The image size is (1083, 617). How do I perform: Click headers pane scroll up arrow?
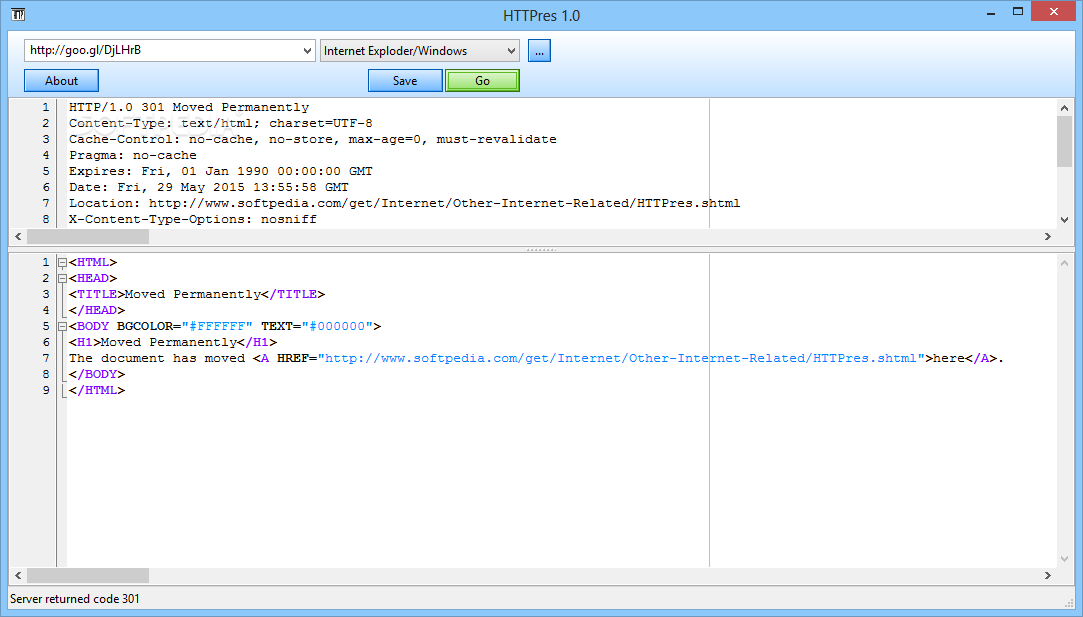point(1064,108)
